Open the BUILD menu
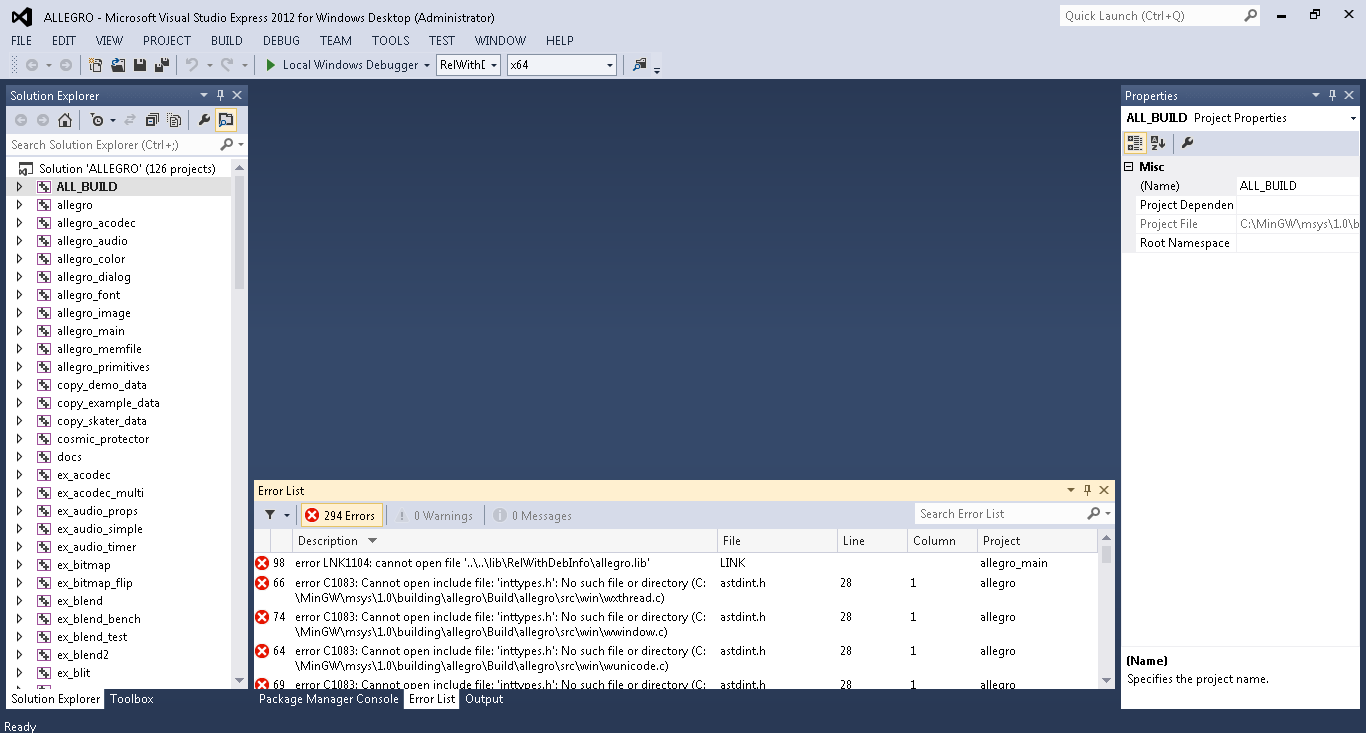 pyautogui.click(x=226, y=41)
